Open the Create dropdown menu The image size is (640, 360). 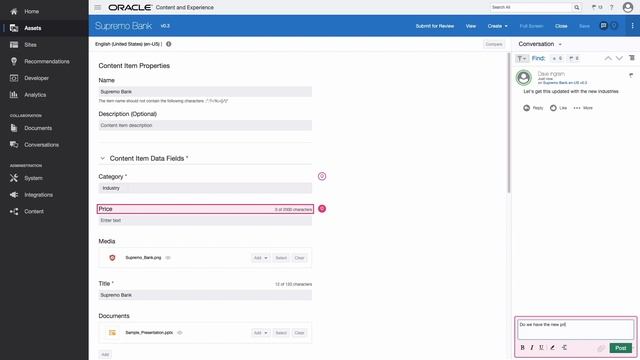498,26
